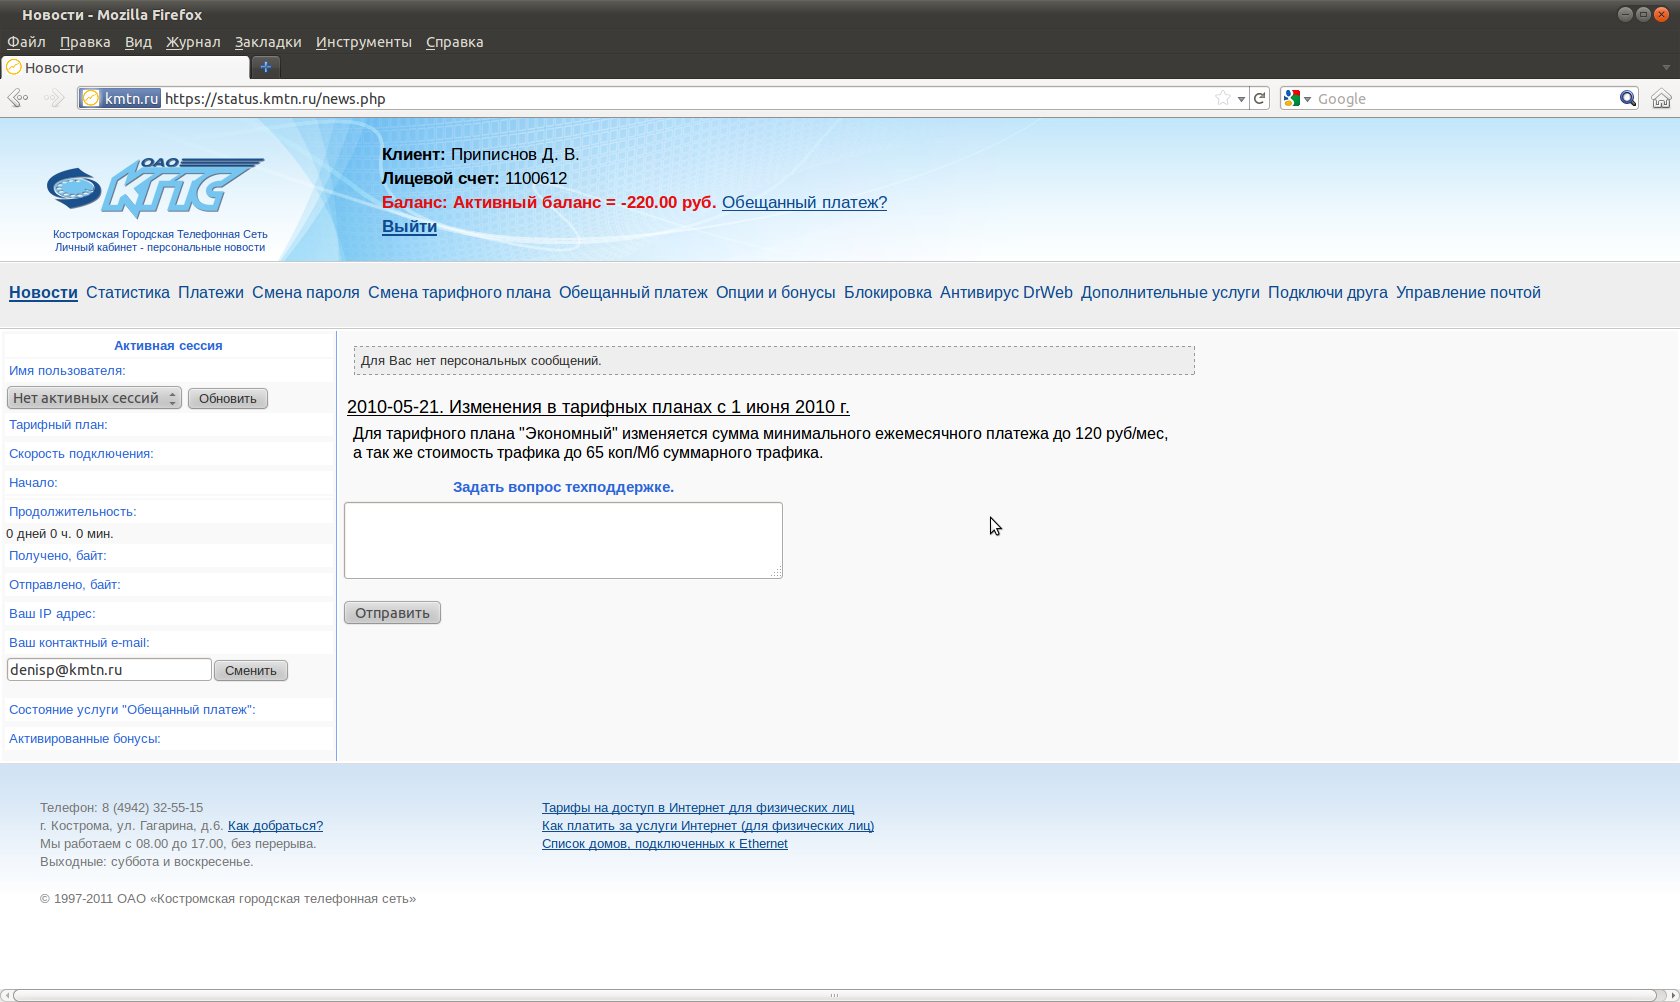
Task: Open the Платежи page link
Action: [211, 293]
